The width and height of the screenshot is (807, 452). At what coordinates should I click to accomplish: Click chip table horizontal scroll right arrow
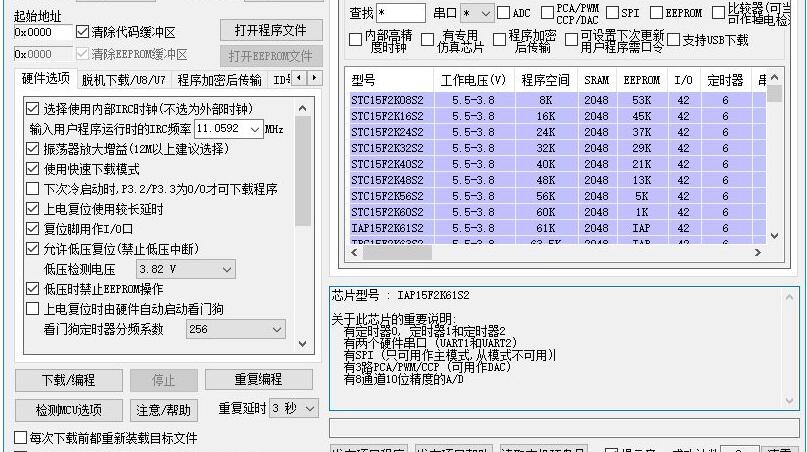758,252
